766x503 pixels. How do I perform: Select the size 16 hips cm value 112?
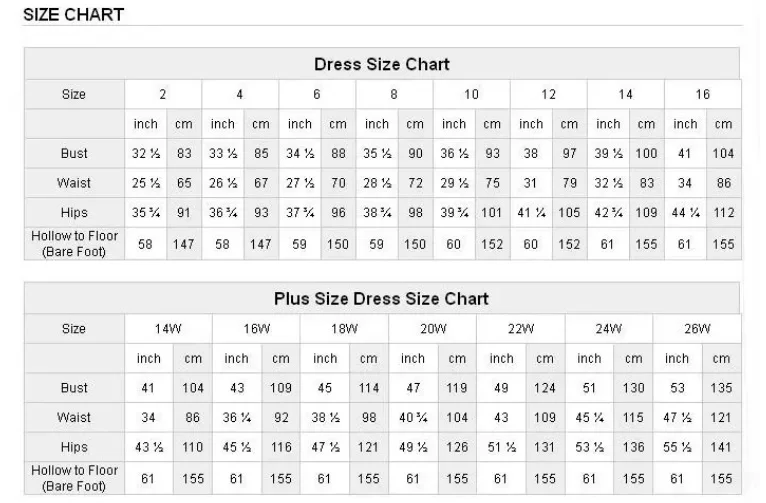(723, 212)
